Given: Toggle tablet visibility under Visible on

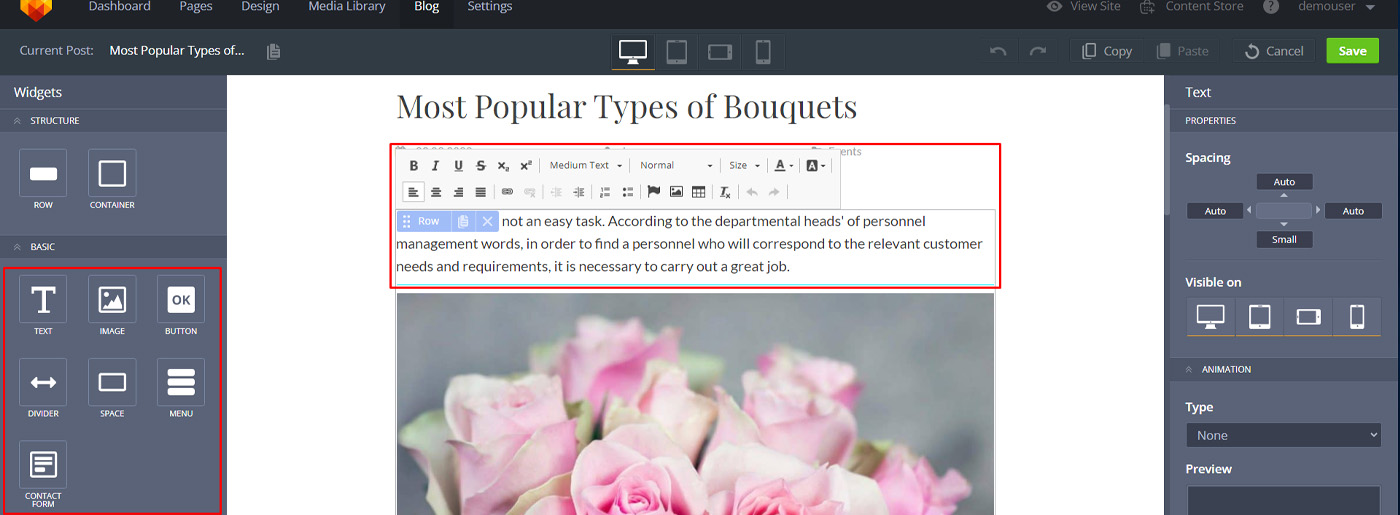Looking at the screenshot, I should click(1260, 317).
